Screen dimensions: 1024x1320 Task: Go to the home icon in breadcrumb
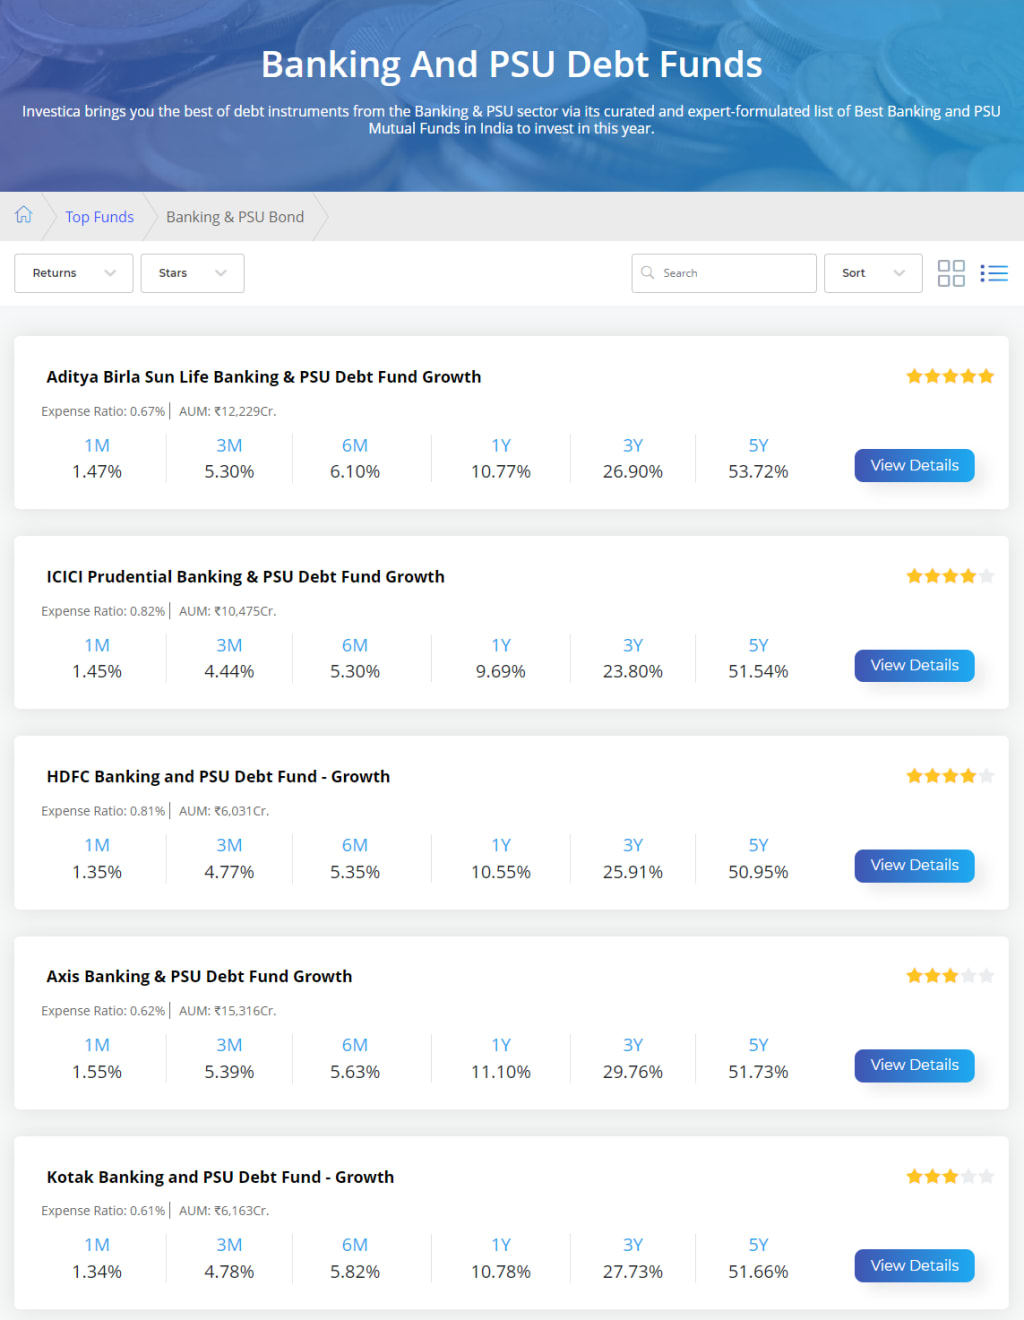pyautogui.click(x=24, y=215)
